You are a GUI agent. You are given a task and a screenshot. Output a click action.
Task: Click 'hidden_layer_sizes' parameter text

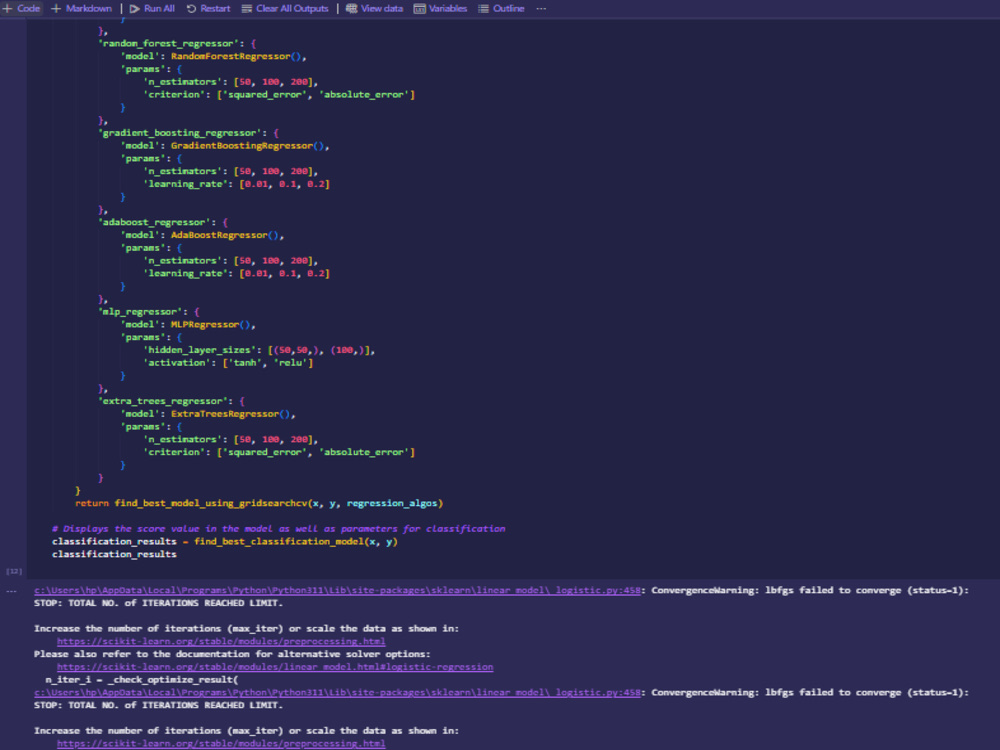click(x=200, y=349)
